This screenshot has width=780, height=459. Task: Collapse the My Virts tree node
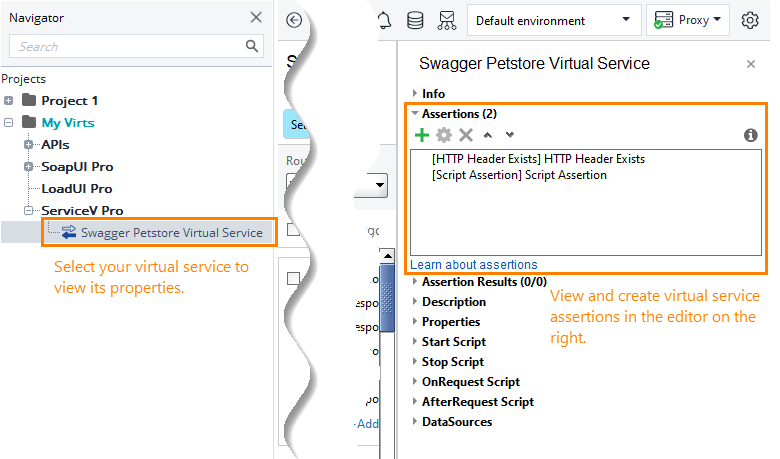8,122
